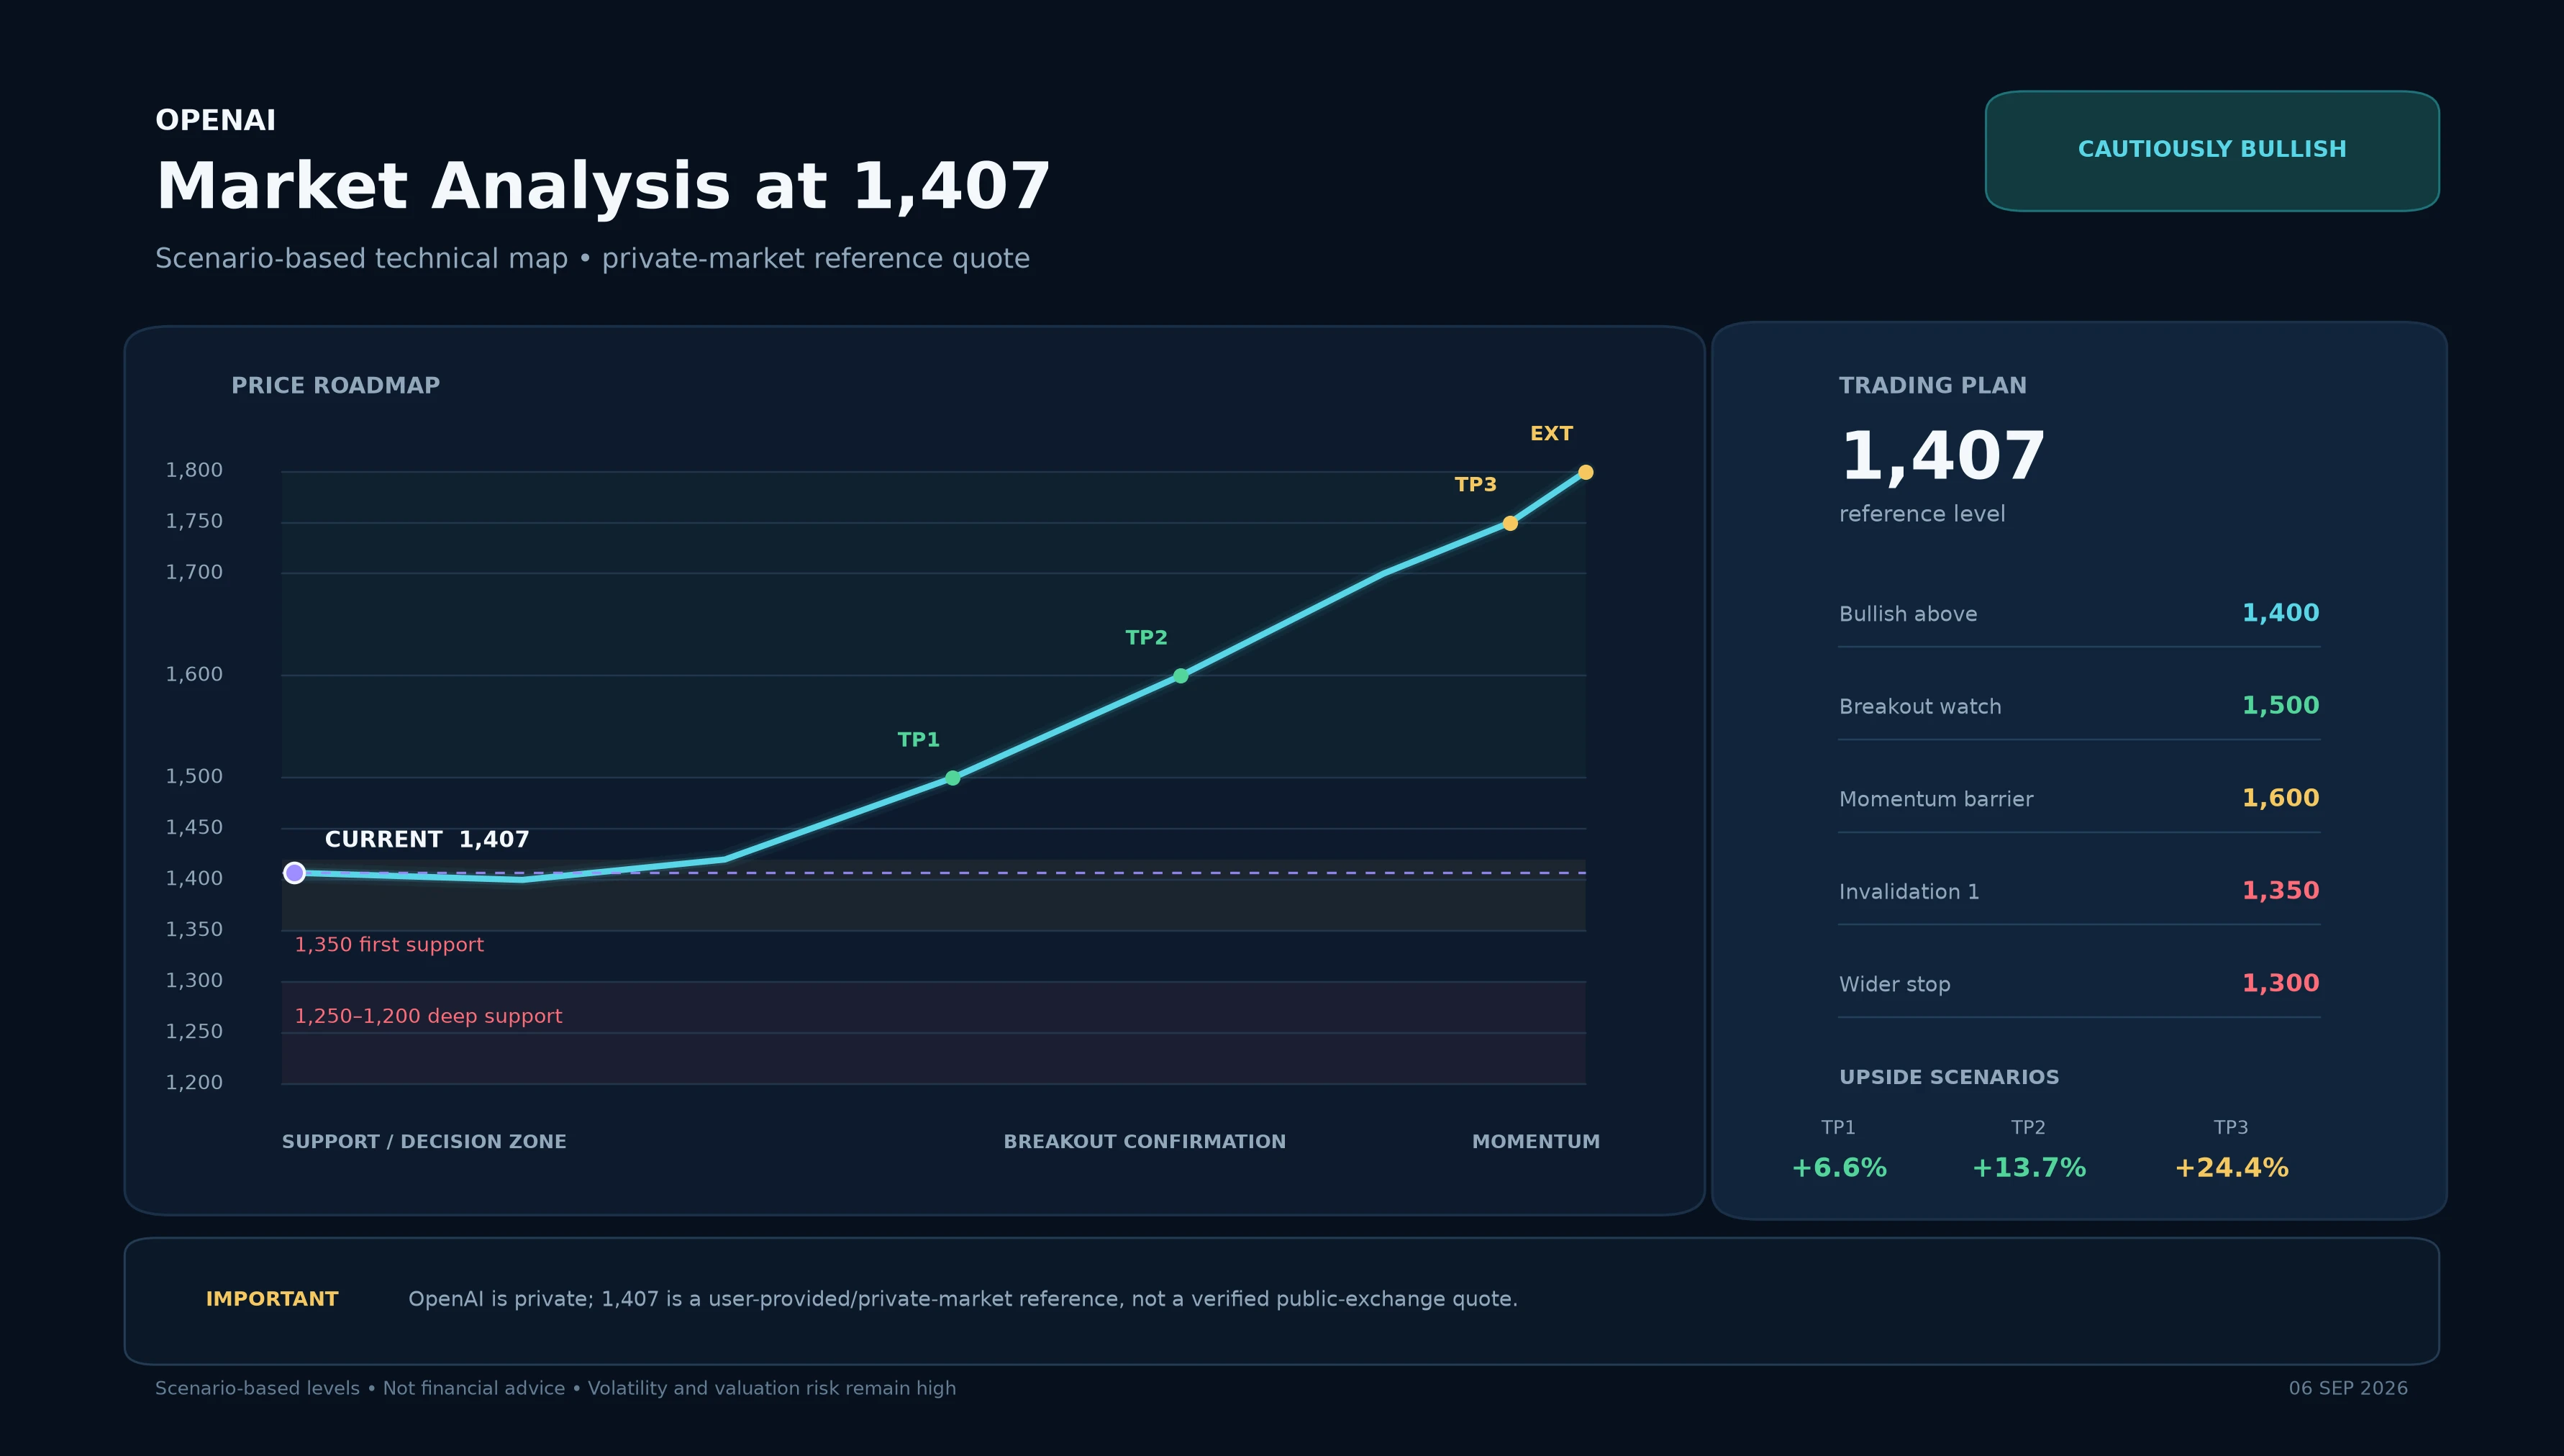Image resolution: width=2564 pixels, height=1456 pixels.
Task: Click the 1,200 y-axis label
Action: [194, 1082]
